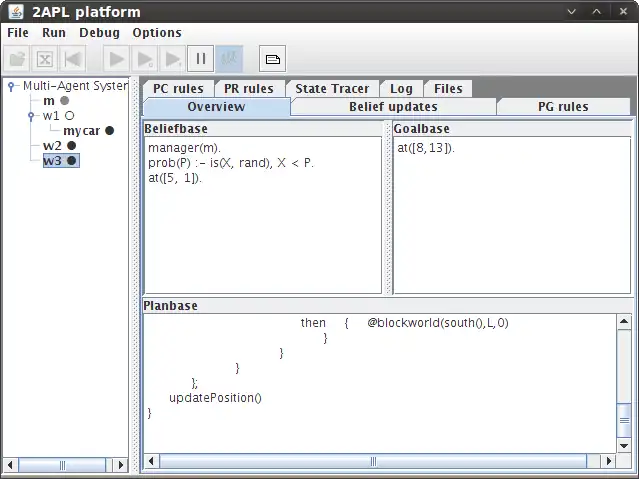Viewport: 639px width, 479px height.
Task: Click the close system toolbar icon
Action: 45,59
